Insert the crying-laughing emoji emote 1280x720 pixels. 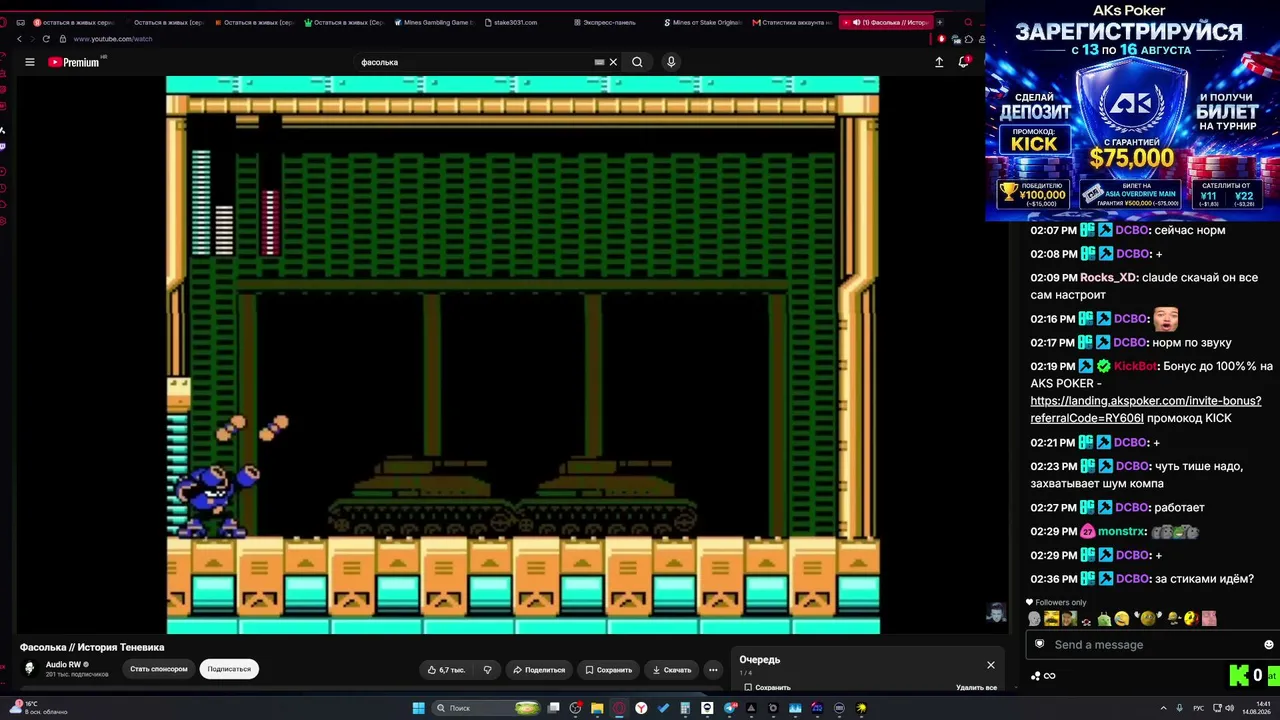pos(1122,619)
